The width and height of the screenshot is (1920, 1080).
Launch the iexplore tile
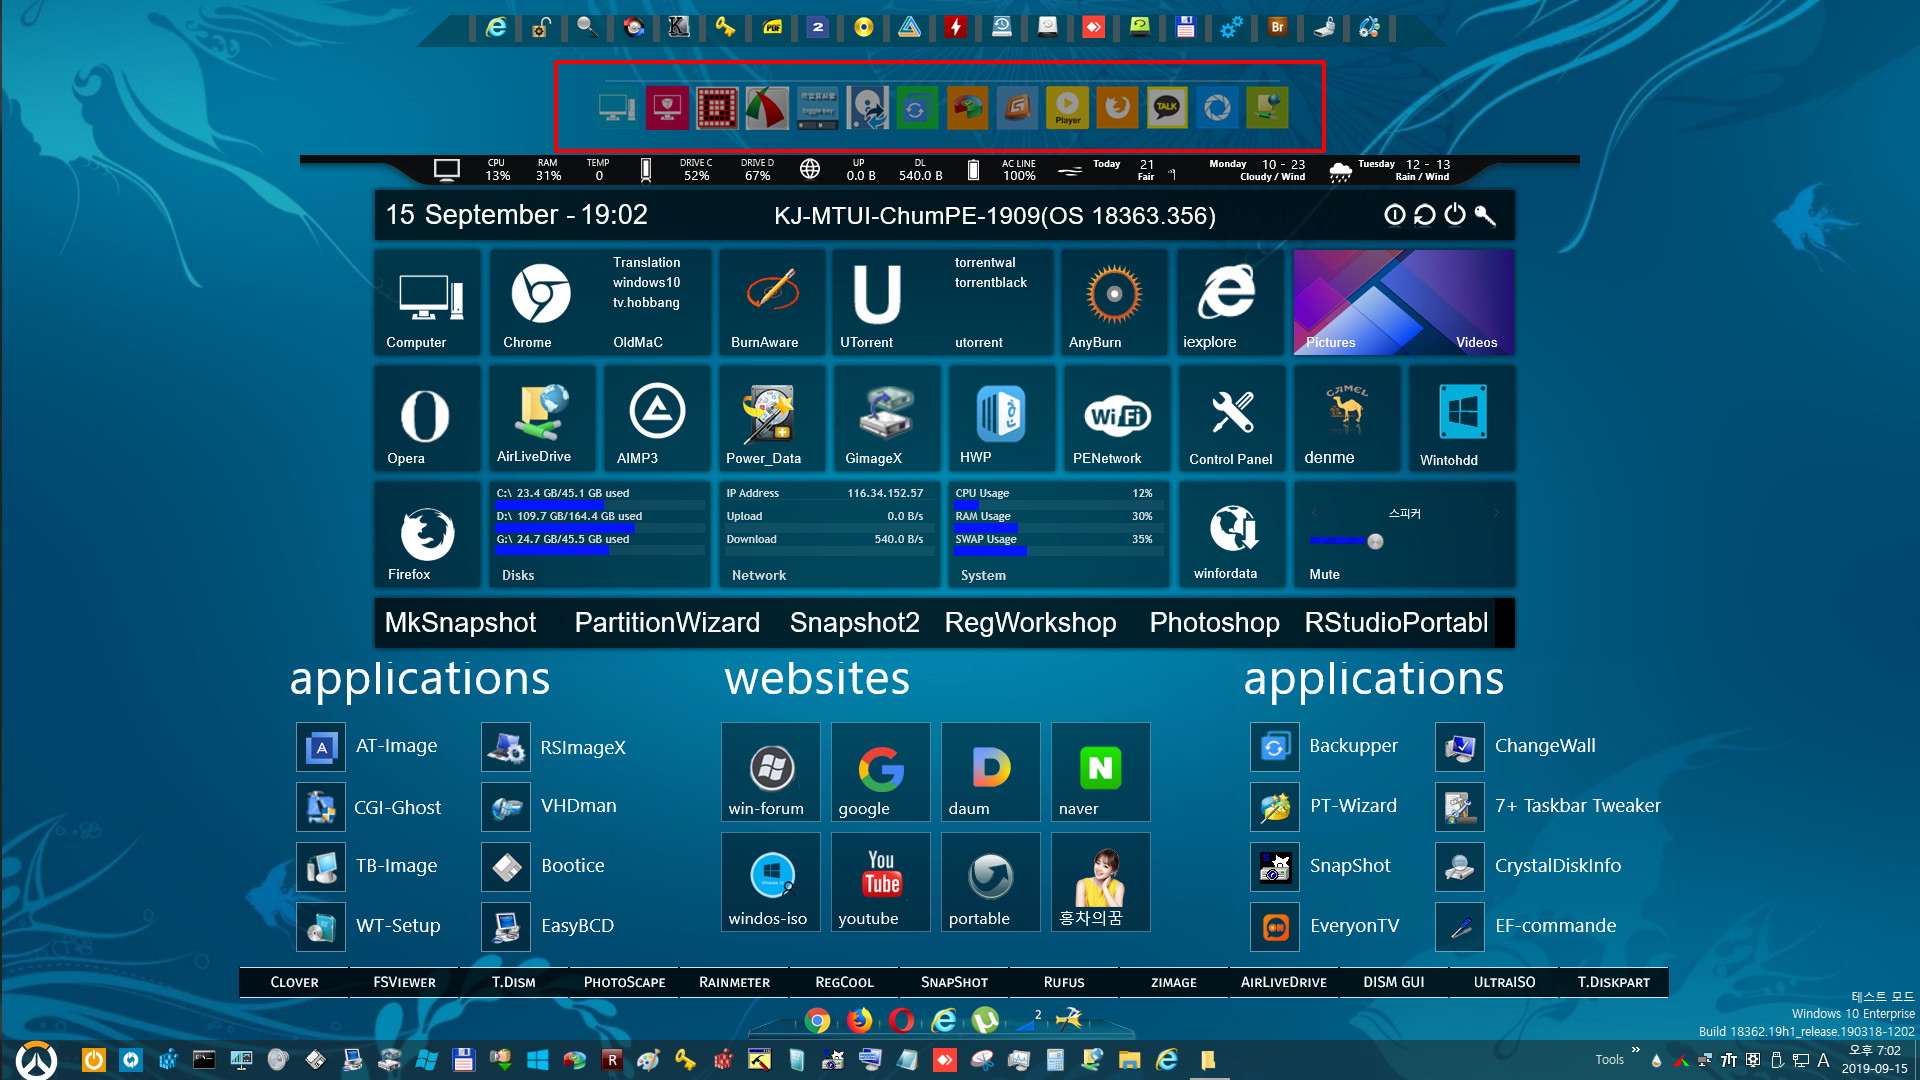click(x=1229, y=302)
